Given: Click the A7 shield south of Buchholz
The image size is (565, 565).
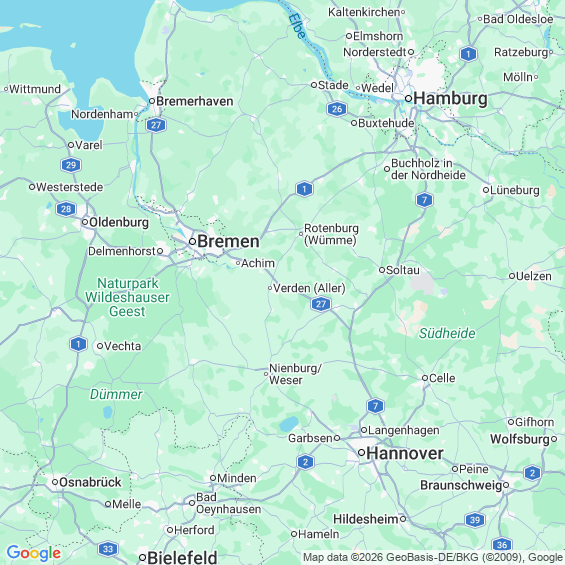Looking at the screenshot, I should coord(424,200).
